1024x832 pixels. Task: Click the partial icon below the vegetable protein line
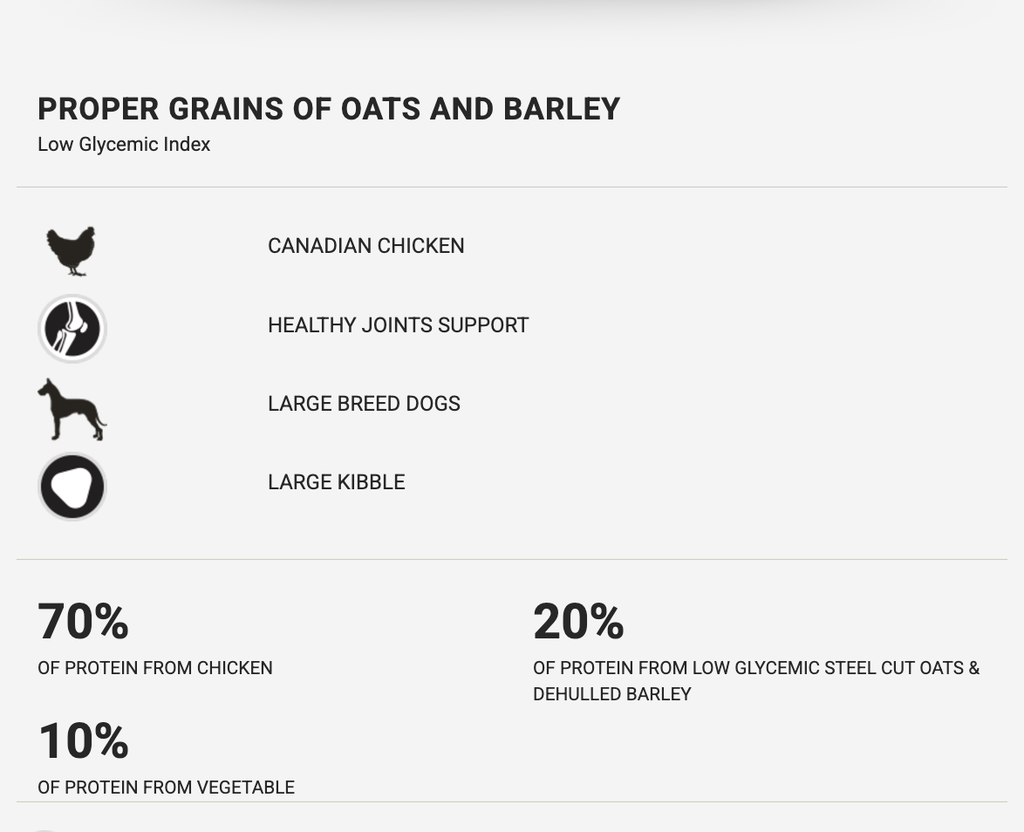point(43,830)
